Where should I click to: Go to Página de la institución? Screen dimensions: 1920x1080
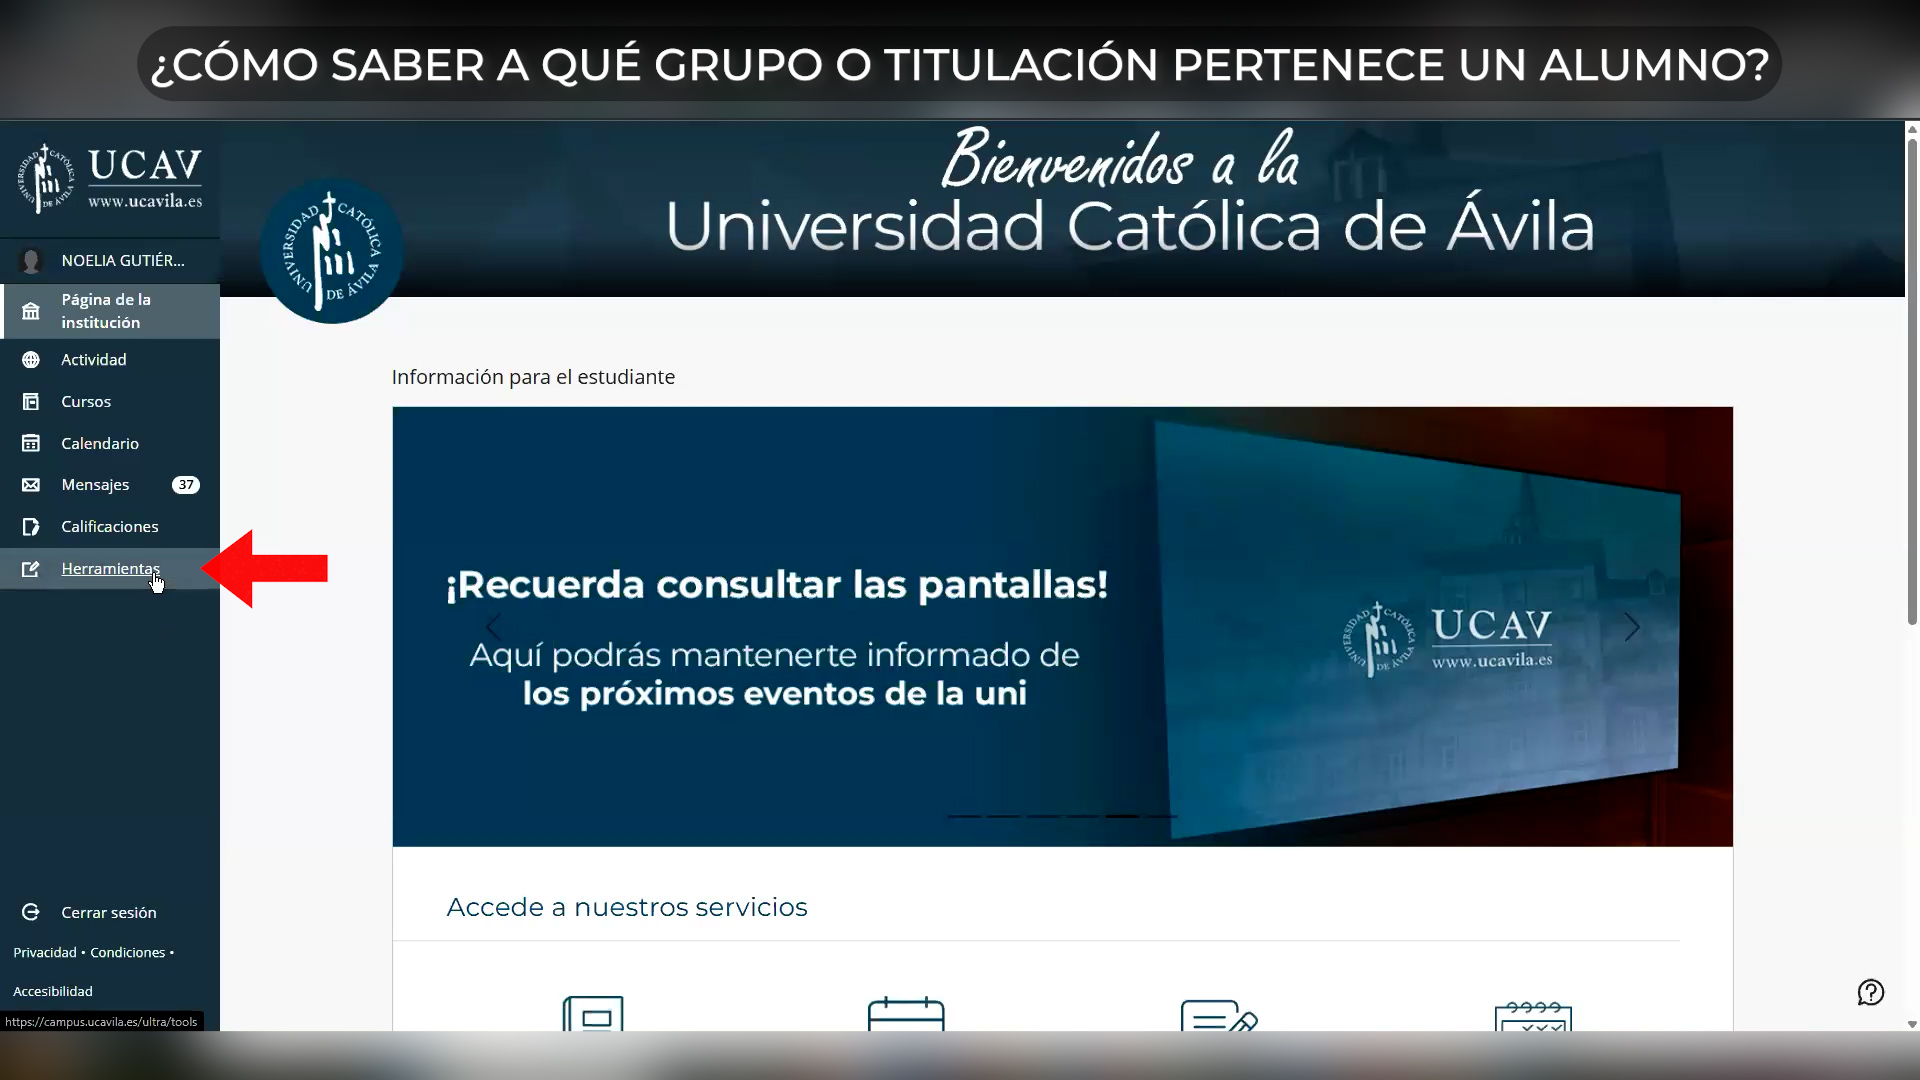pos(110,311)
